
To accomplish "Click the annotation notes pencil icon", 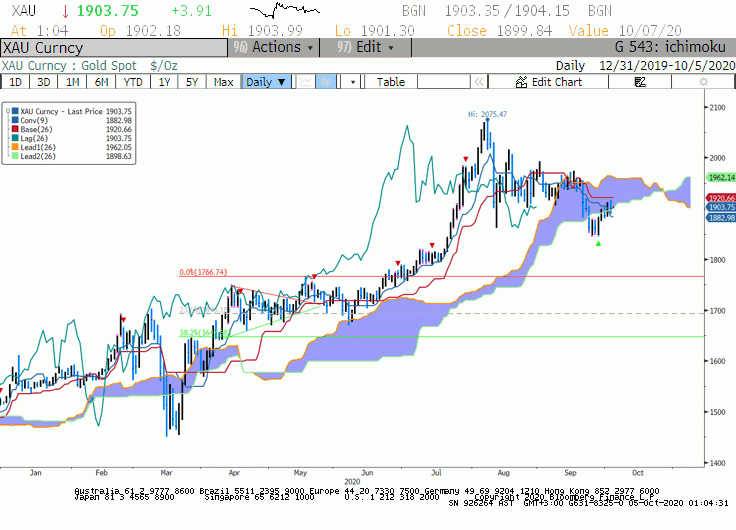I will 640,82.
